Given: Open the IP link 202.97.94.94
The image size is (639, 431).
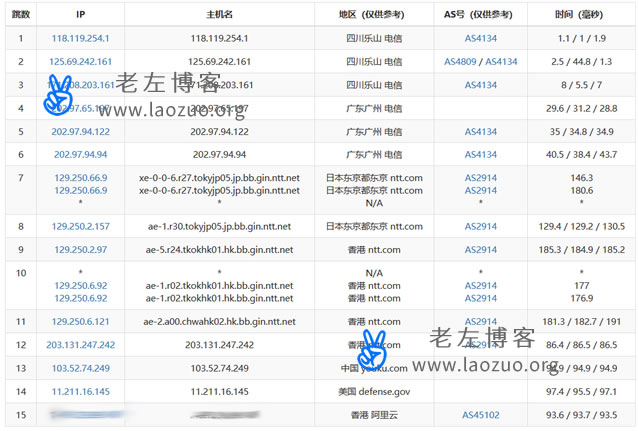Looking at the screenshot, I should (80, 154).
